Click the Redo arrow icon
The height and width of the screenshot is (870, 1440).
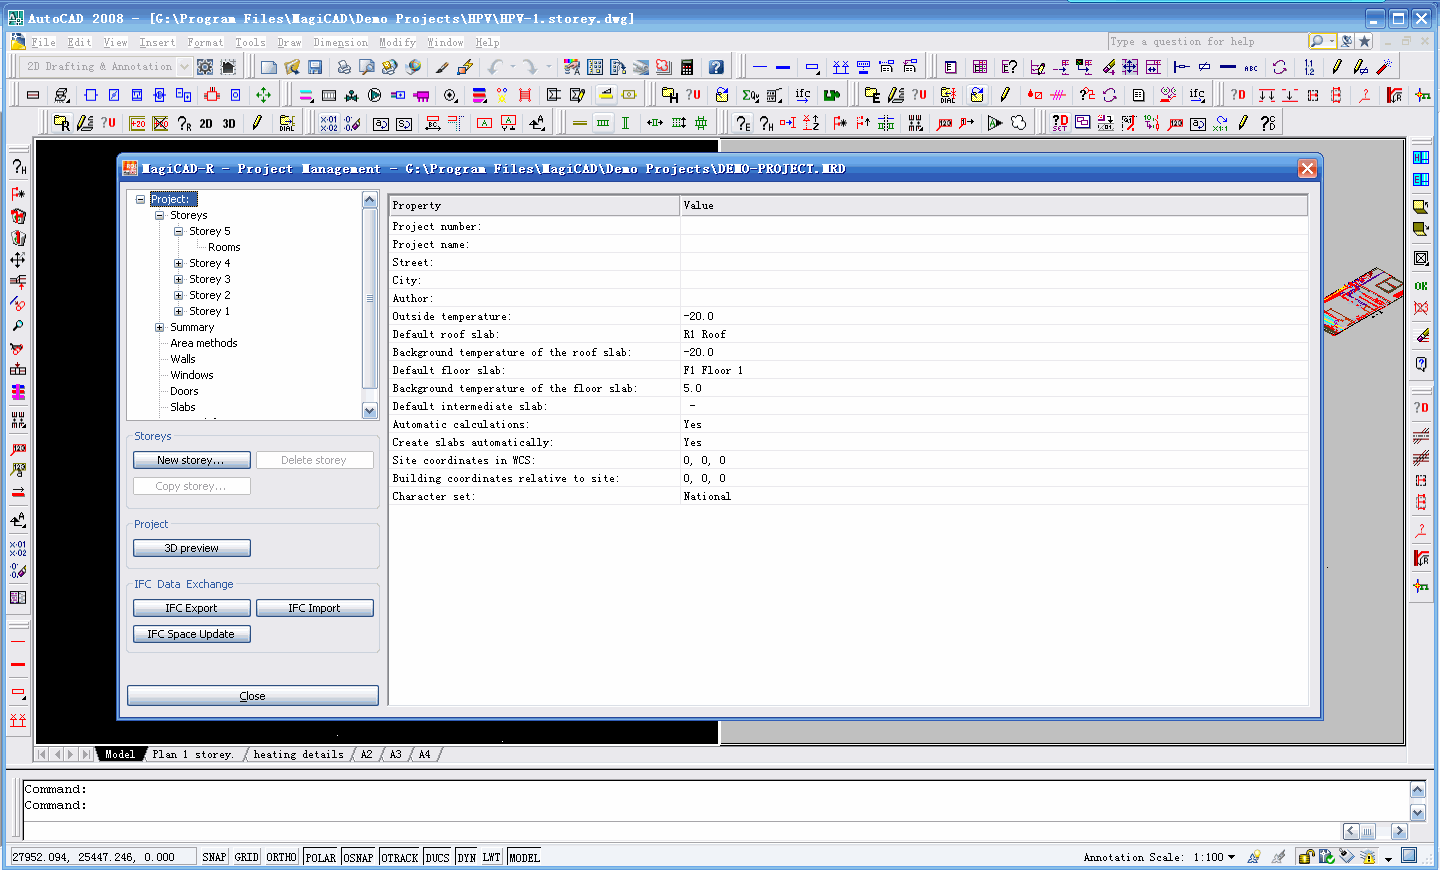530,67
